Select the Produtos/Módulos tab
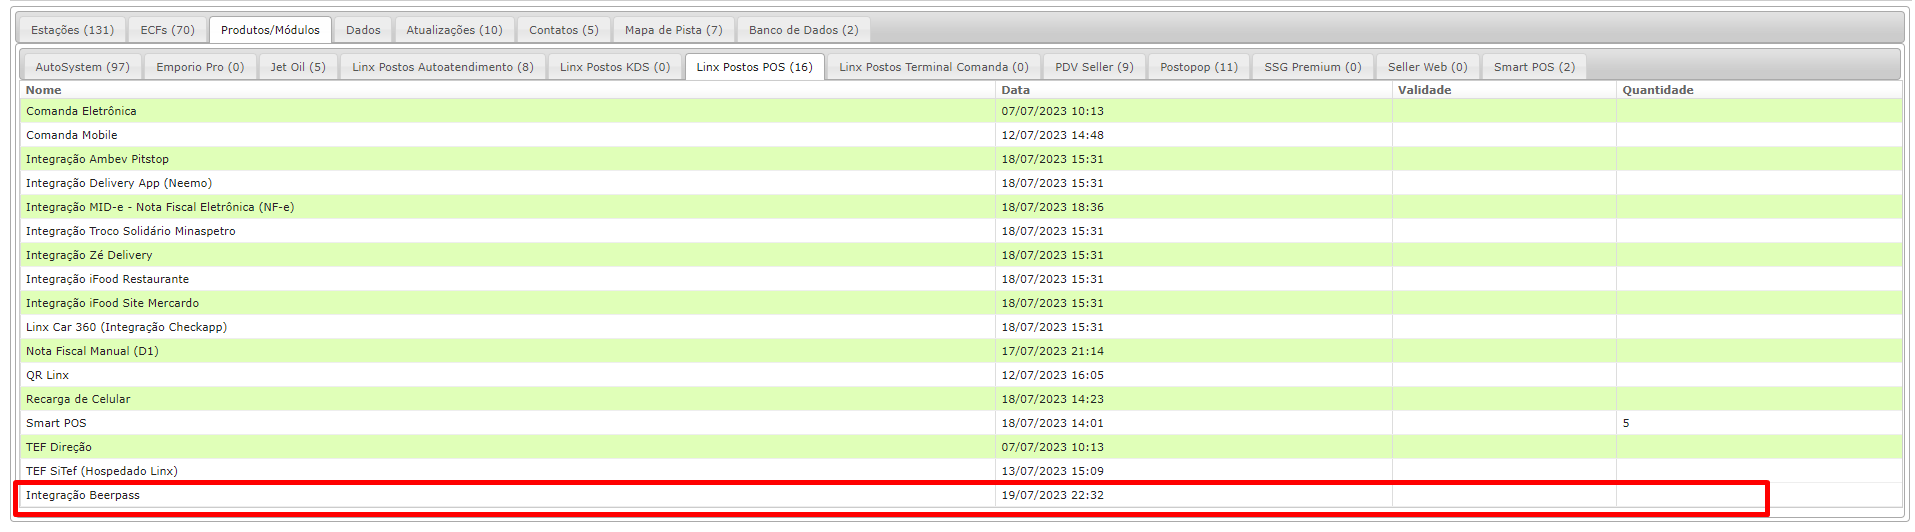This screenshot has width=1915, height=532. tap(270, 30)
